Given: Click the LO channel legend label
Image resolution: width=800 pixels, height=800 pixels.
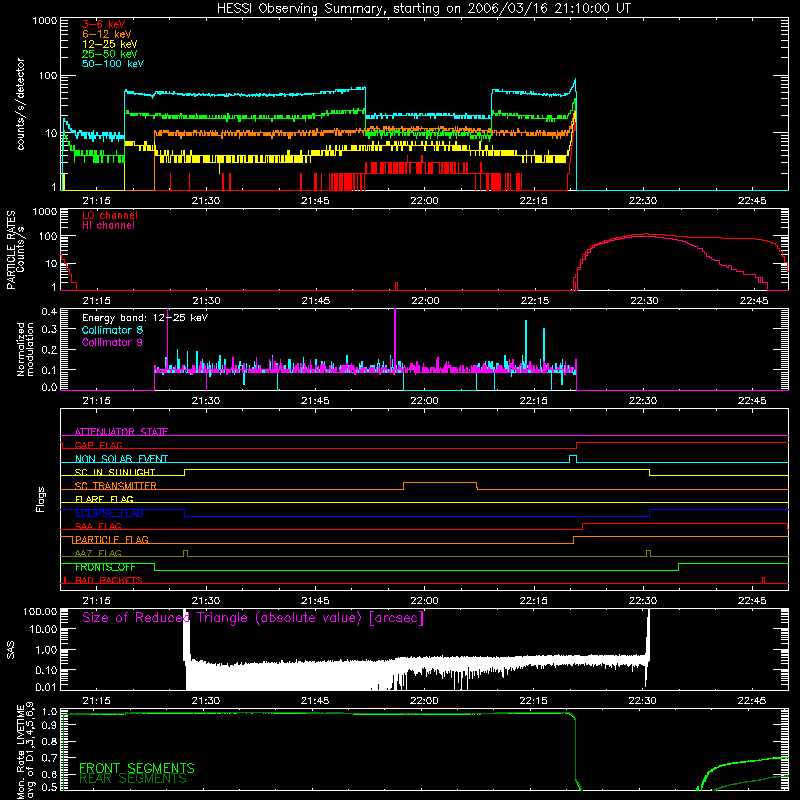Looking at the screenshot, I should click(110, 215).
